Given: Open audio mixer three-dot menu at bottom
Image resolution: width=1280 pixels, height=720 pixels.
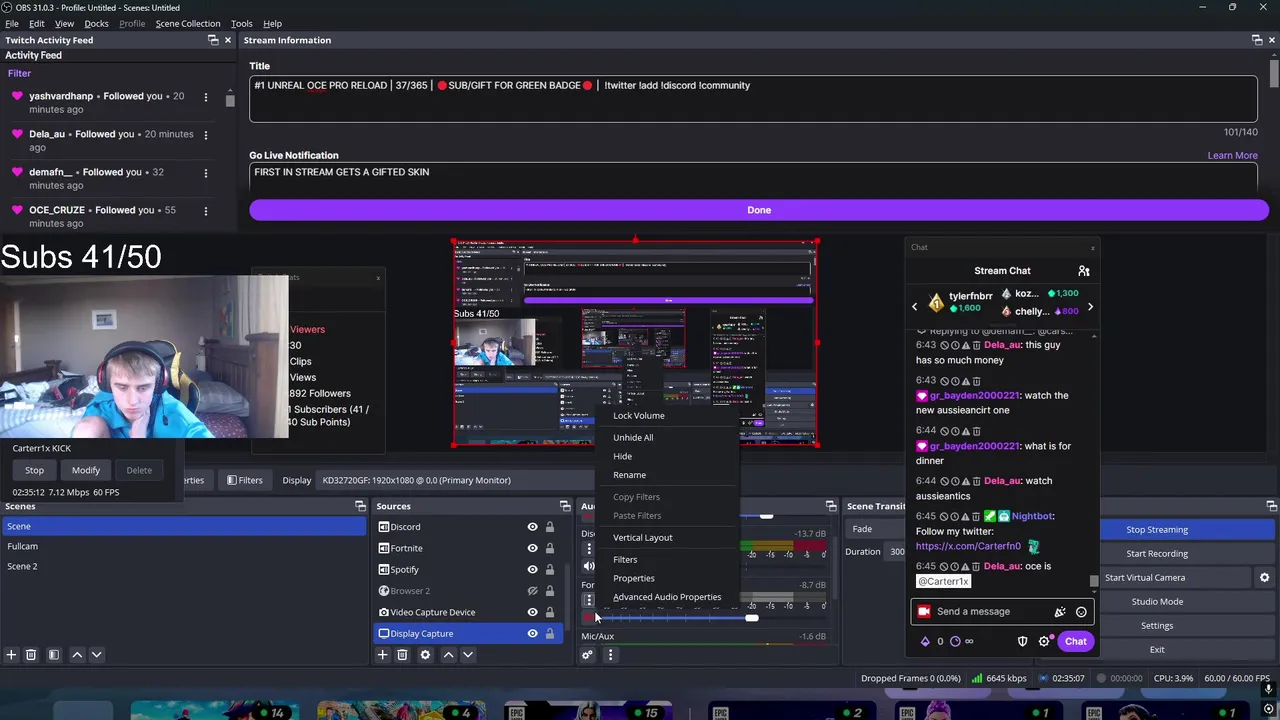Looking at the screenshot, I should (610, 655).
